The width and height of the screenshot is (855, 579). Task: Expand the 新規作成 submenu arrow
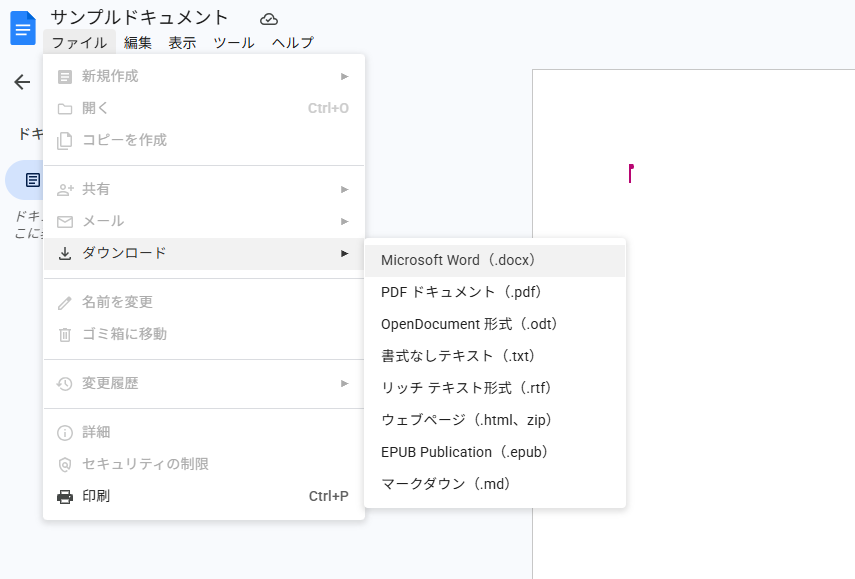click(x=344, y=76)
